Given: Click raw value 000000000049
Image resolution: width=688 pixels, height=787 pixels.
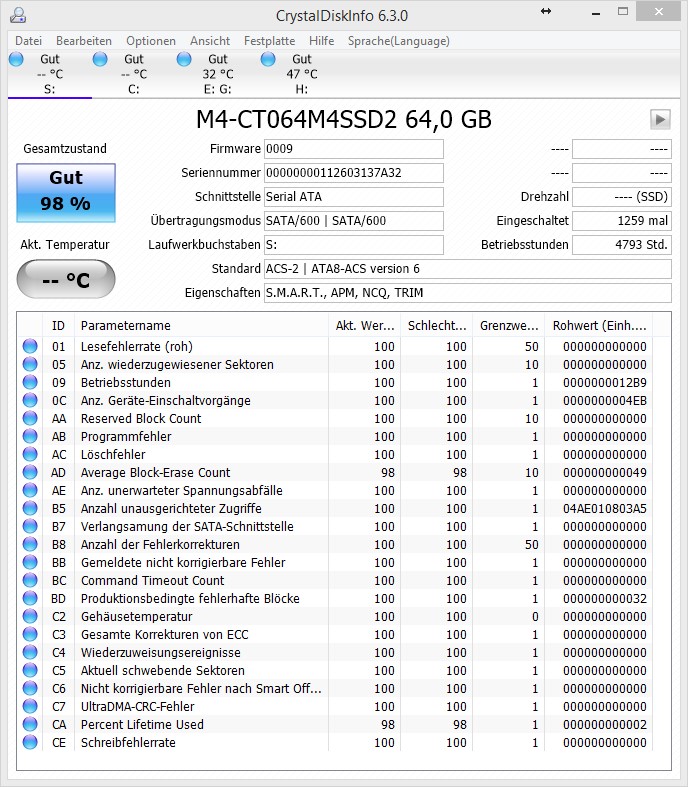Looking at the screenshot, I should click(x=605, y=472).
